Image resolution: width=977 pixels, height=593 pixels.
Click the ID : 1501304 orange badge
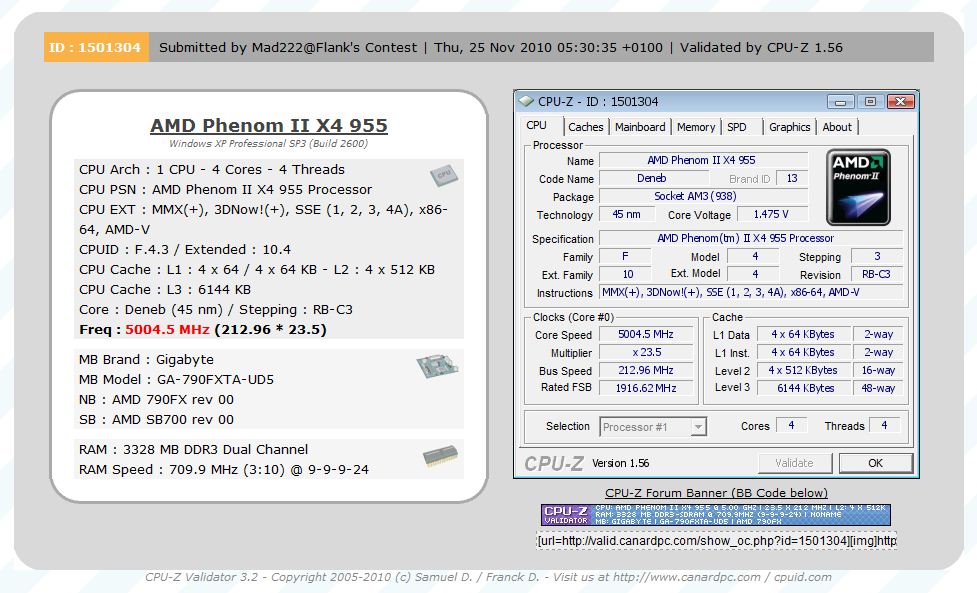tap(96, 47)
